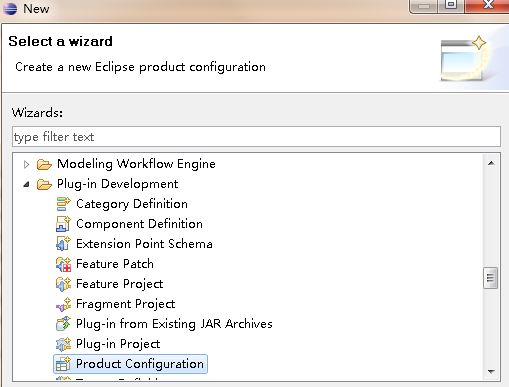
Task: Collapse the Plug-in Development folder
Action: [x=26, y=184]
